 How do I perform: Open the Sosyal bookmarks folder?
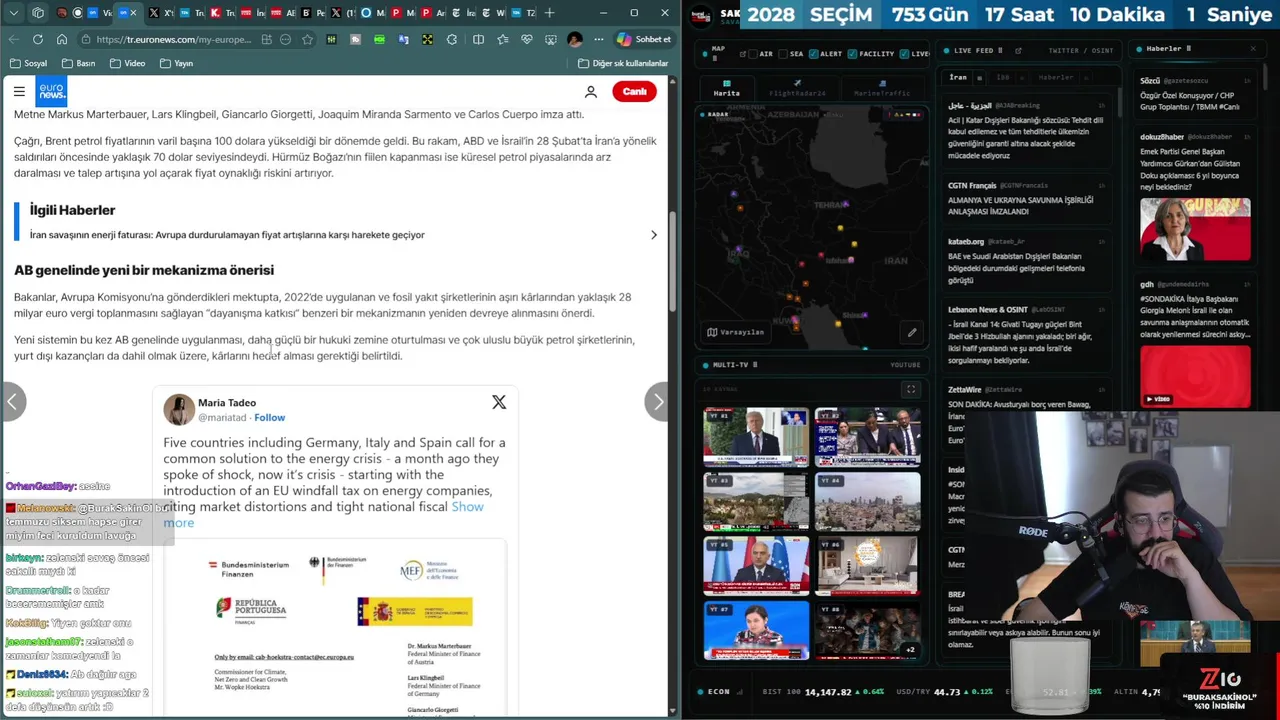click(28, 63)
